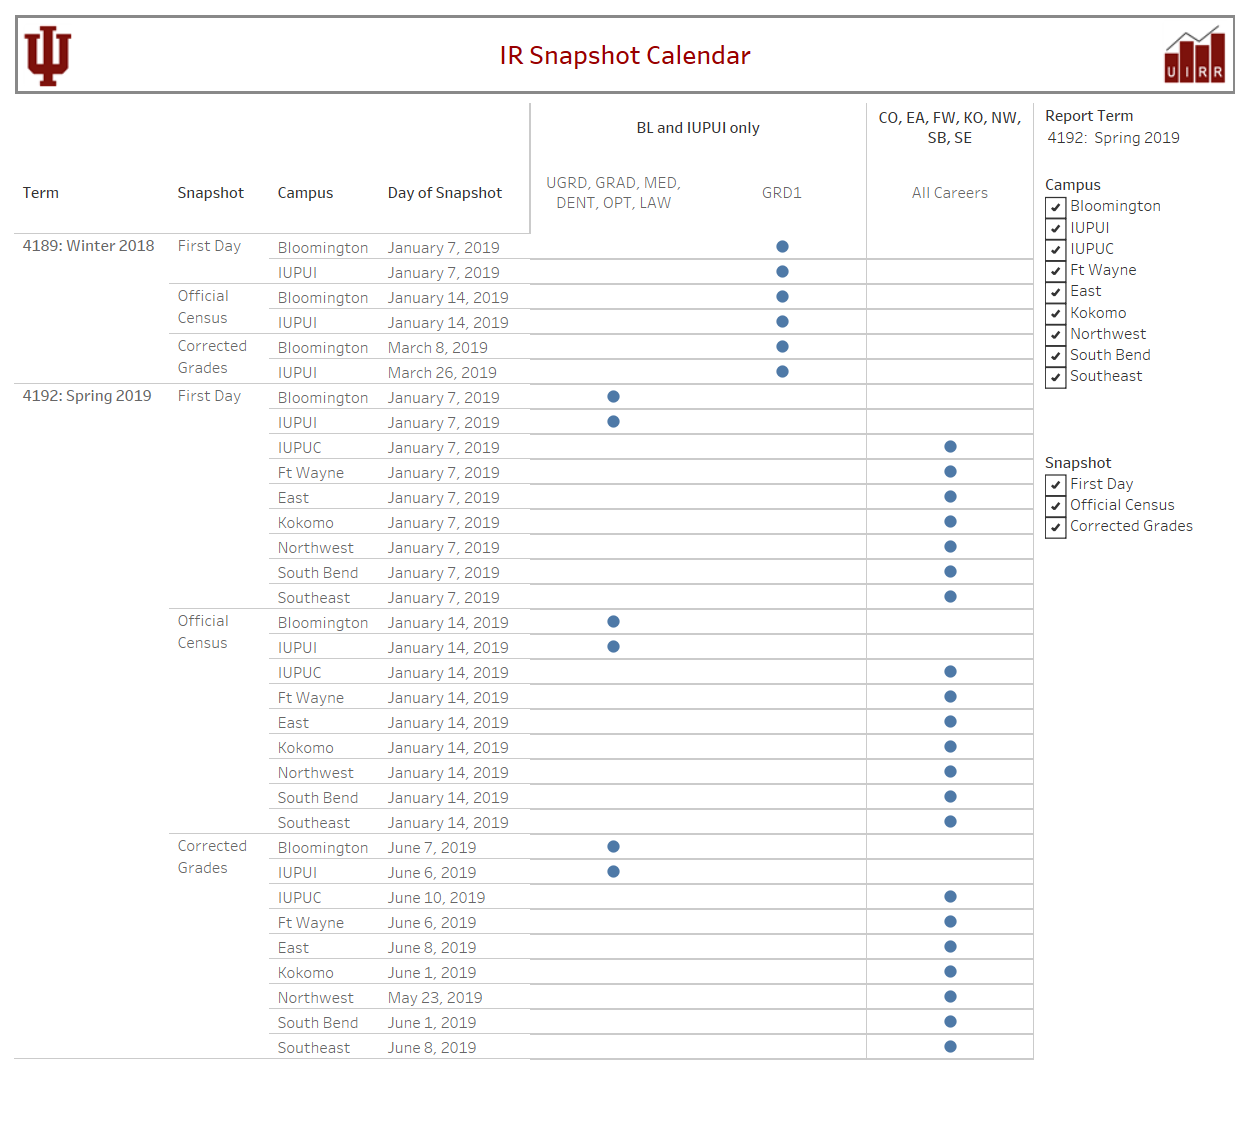Image resolution: width=1250 pixels, height=1125 pixels.
Task: Click the 'May 23, 2019' date cell
Action: point(435,998)
